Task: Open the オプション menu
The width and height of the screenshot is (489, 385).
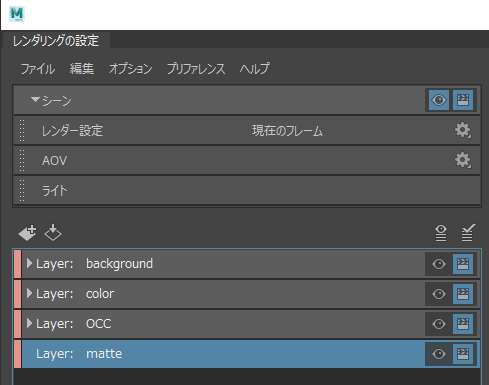Action: pyautogui.click(x=131, y=69)
